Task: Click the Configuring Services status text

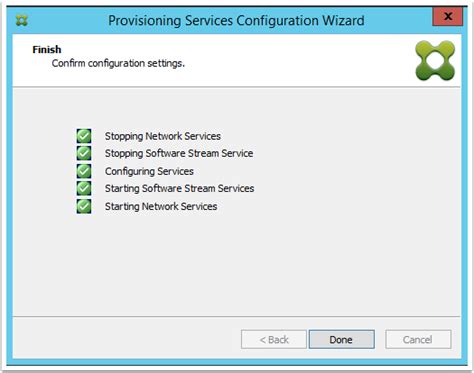Action: coord(149,171)
